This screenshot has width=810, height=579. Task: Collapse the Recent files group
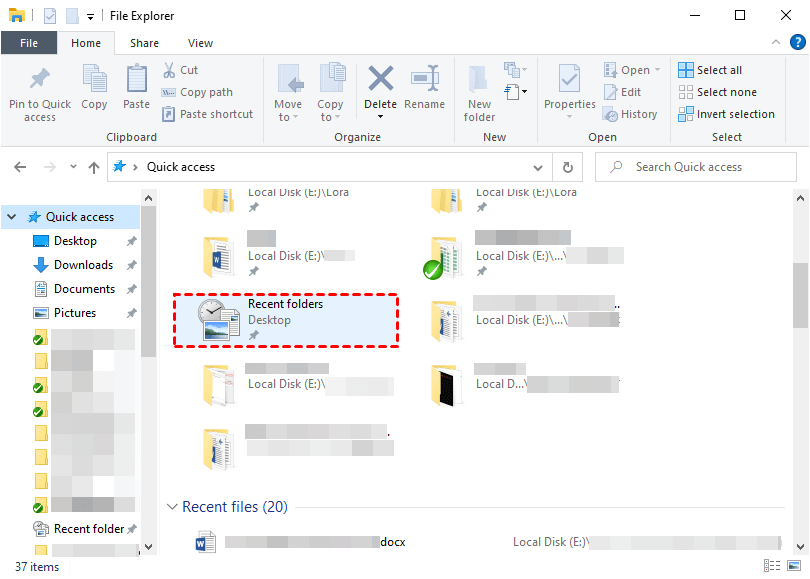pyautogui.click(x=173, y=507)
